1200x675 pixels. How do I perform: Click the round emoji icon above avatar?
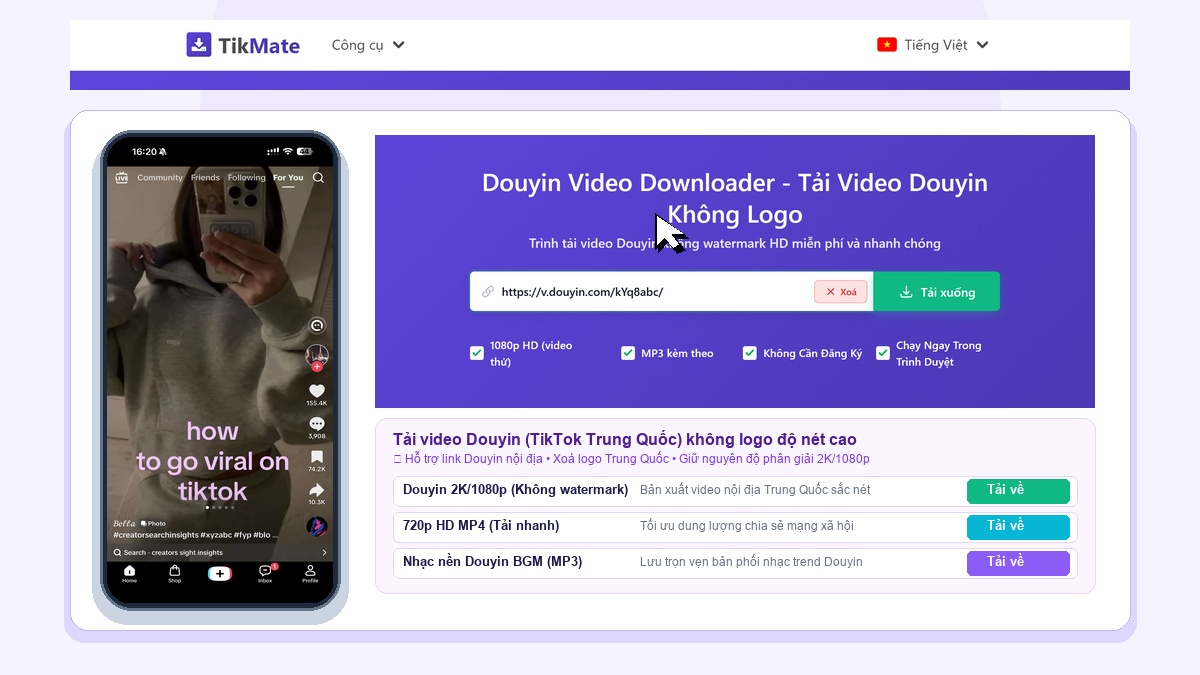tap(318, 325)
